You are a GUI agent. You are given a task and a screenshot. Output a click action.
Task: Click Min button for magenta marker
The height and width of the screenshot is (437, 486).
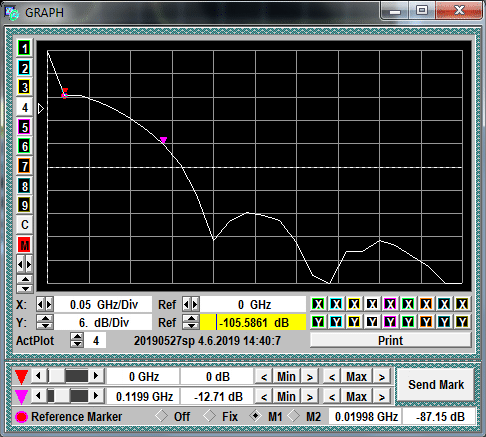286,396
